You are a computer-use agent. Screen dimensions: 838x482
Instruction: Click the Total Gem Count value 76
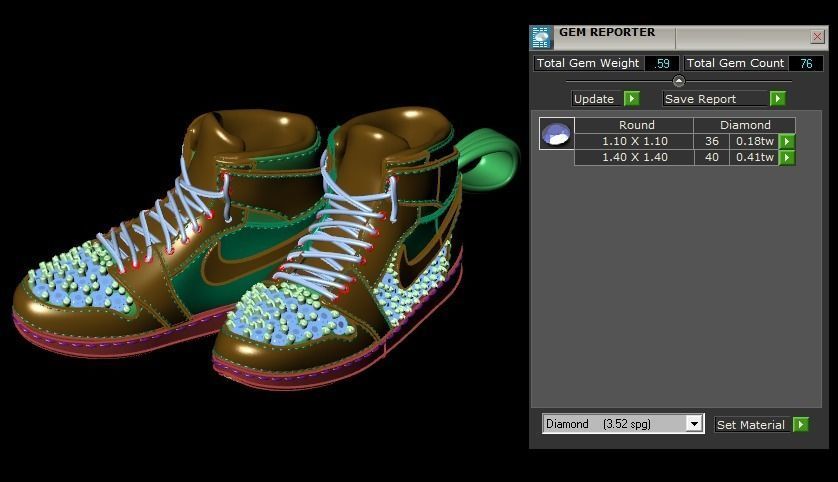(806, 64)
